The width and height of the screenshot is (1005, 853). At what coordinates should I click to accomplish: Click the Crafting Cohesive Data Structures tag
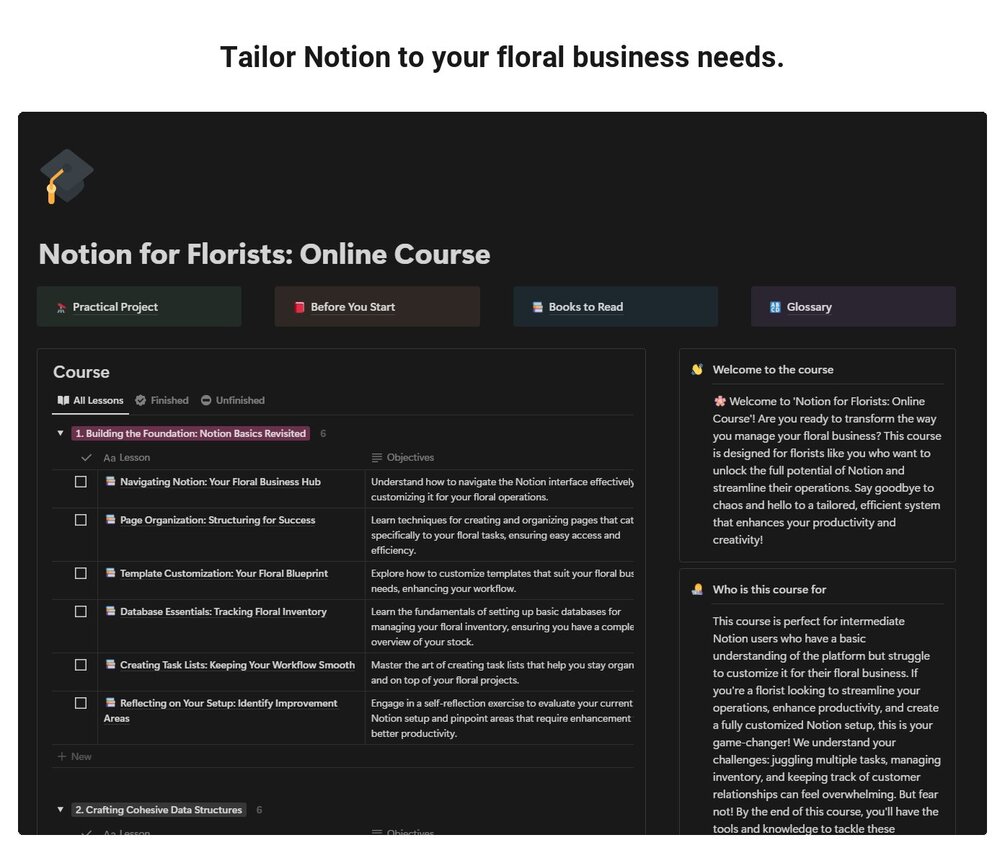(158, 810)
